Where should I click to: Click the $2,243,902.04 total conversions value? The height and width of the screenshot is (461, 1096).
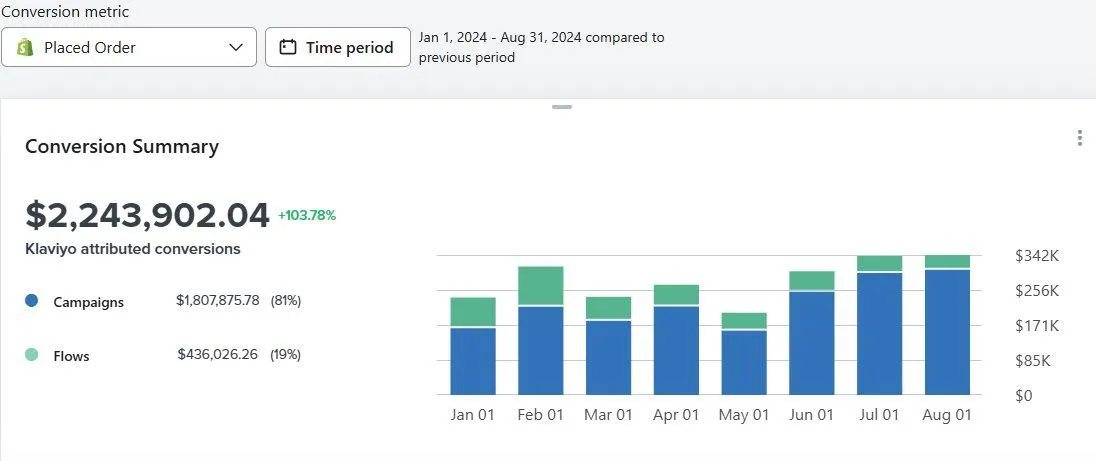point(147,215)
